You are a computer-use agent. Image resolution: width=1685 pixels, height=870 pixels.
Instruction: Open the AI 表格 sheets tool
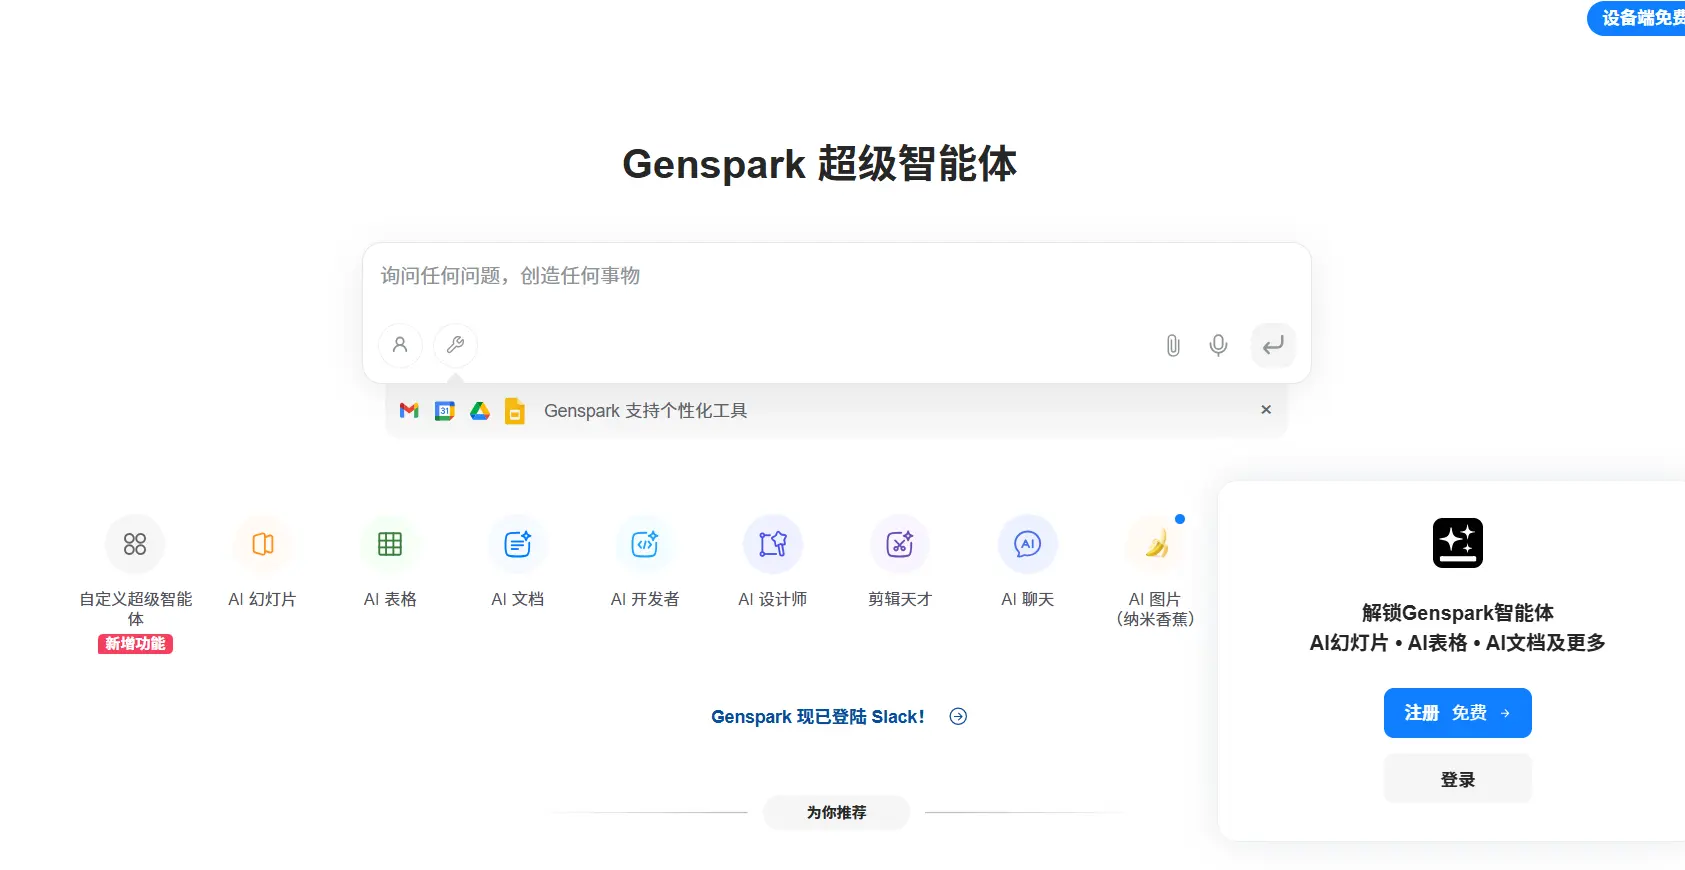pyautogui.click(x=390, y=544)
